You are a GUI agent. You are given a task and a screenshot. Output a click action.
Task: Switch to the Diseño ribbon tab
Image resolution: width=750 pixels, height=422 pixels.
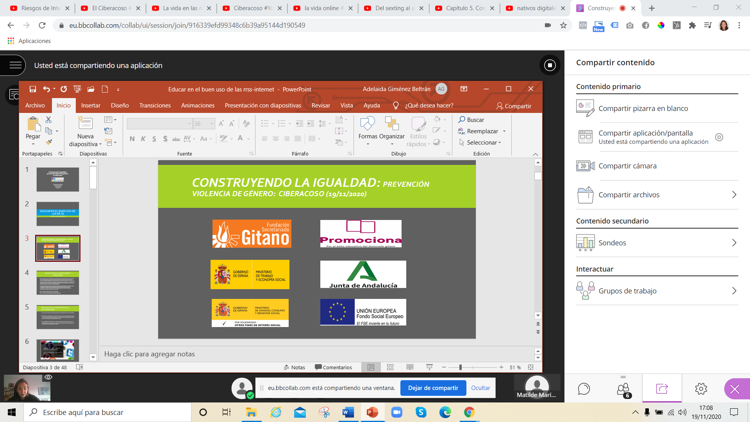pyautogui.click(x=120, y=106)
